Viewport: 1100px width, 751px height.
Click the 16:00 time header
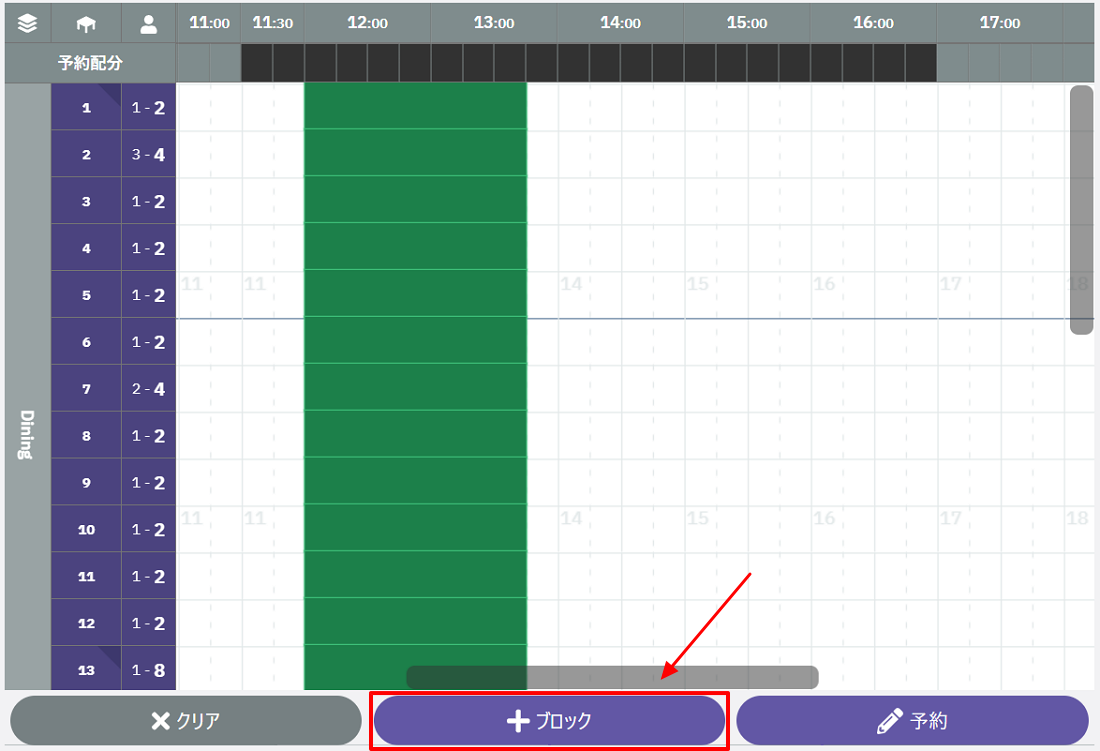click(x=873, y=23)
